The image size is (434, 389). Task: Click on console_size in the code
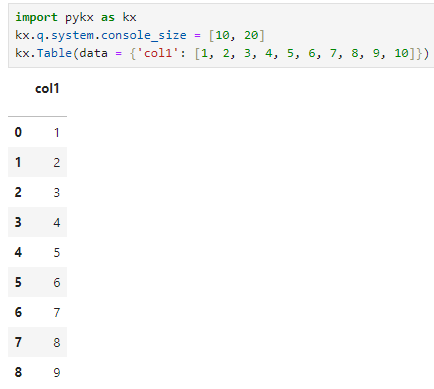144,35
